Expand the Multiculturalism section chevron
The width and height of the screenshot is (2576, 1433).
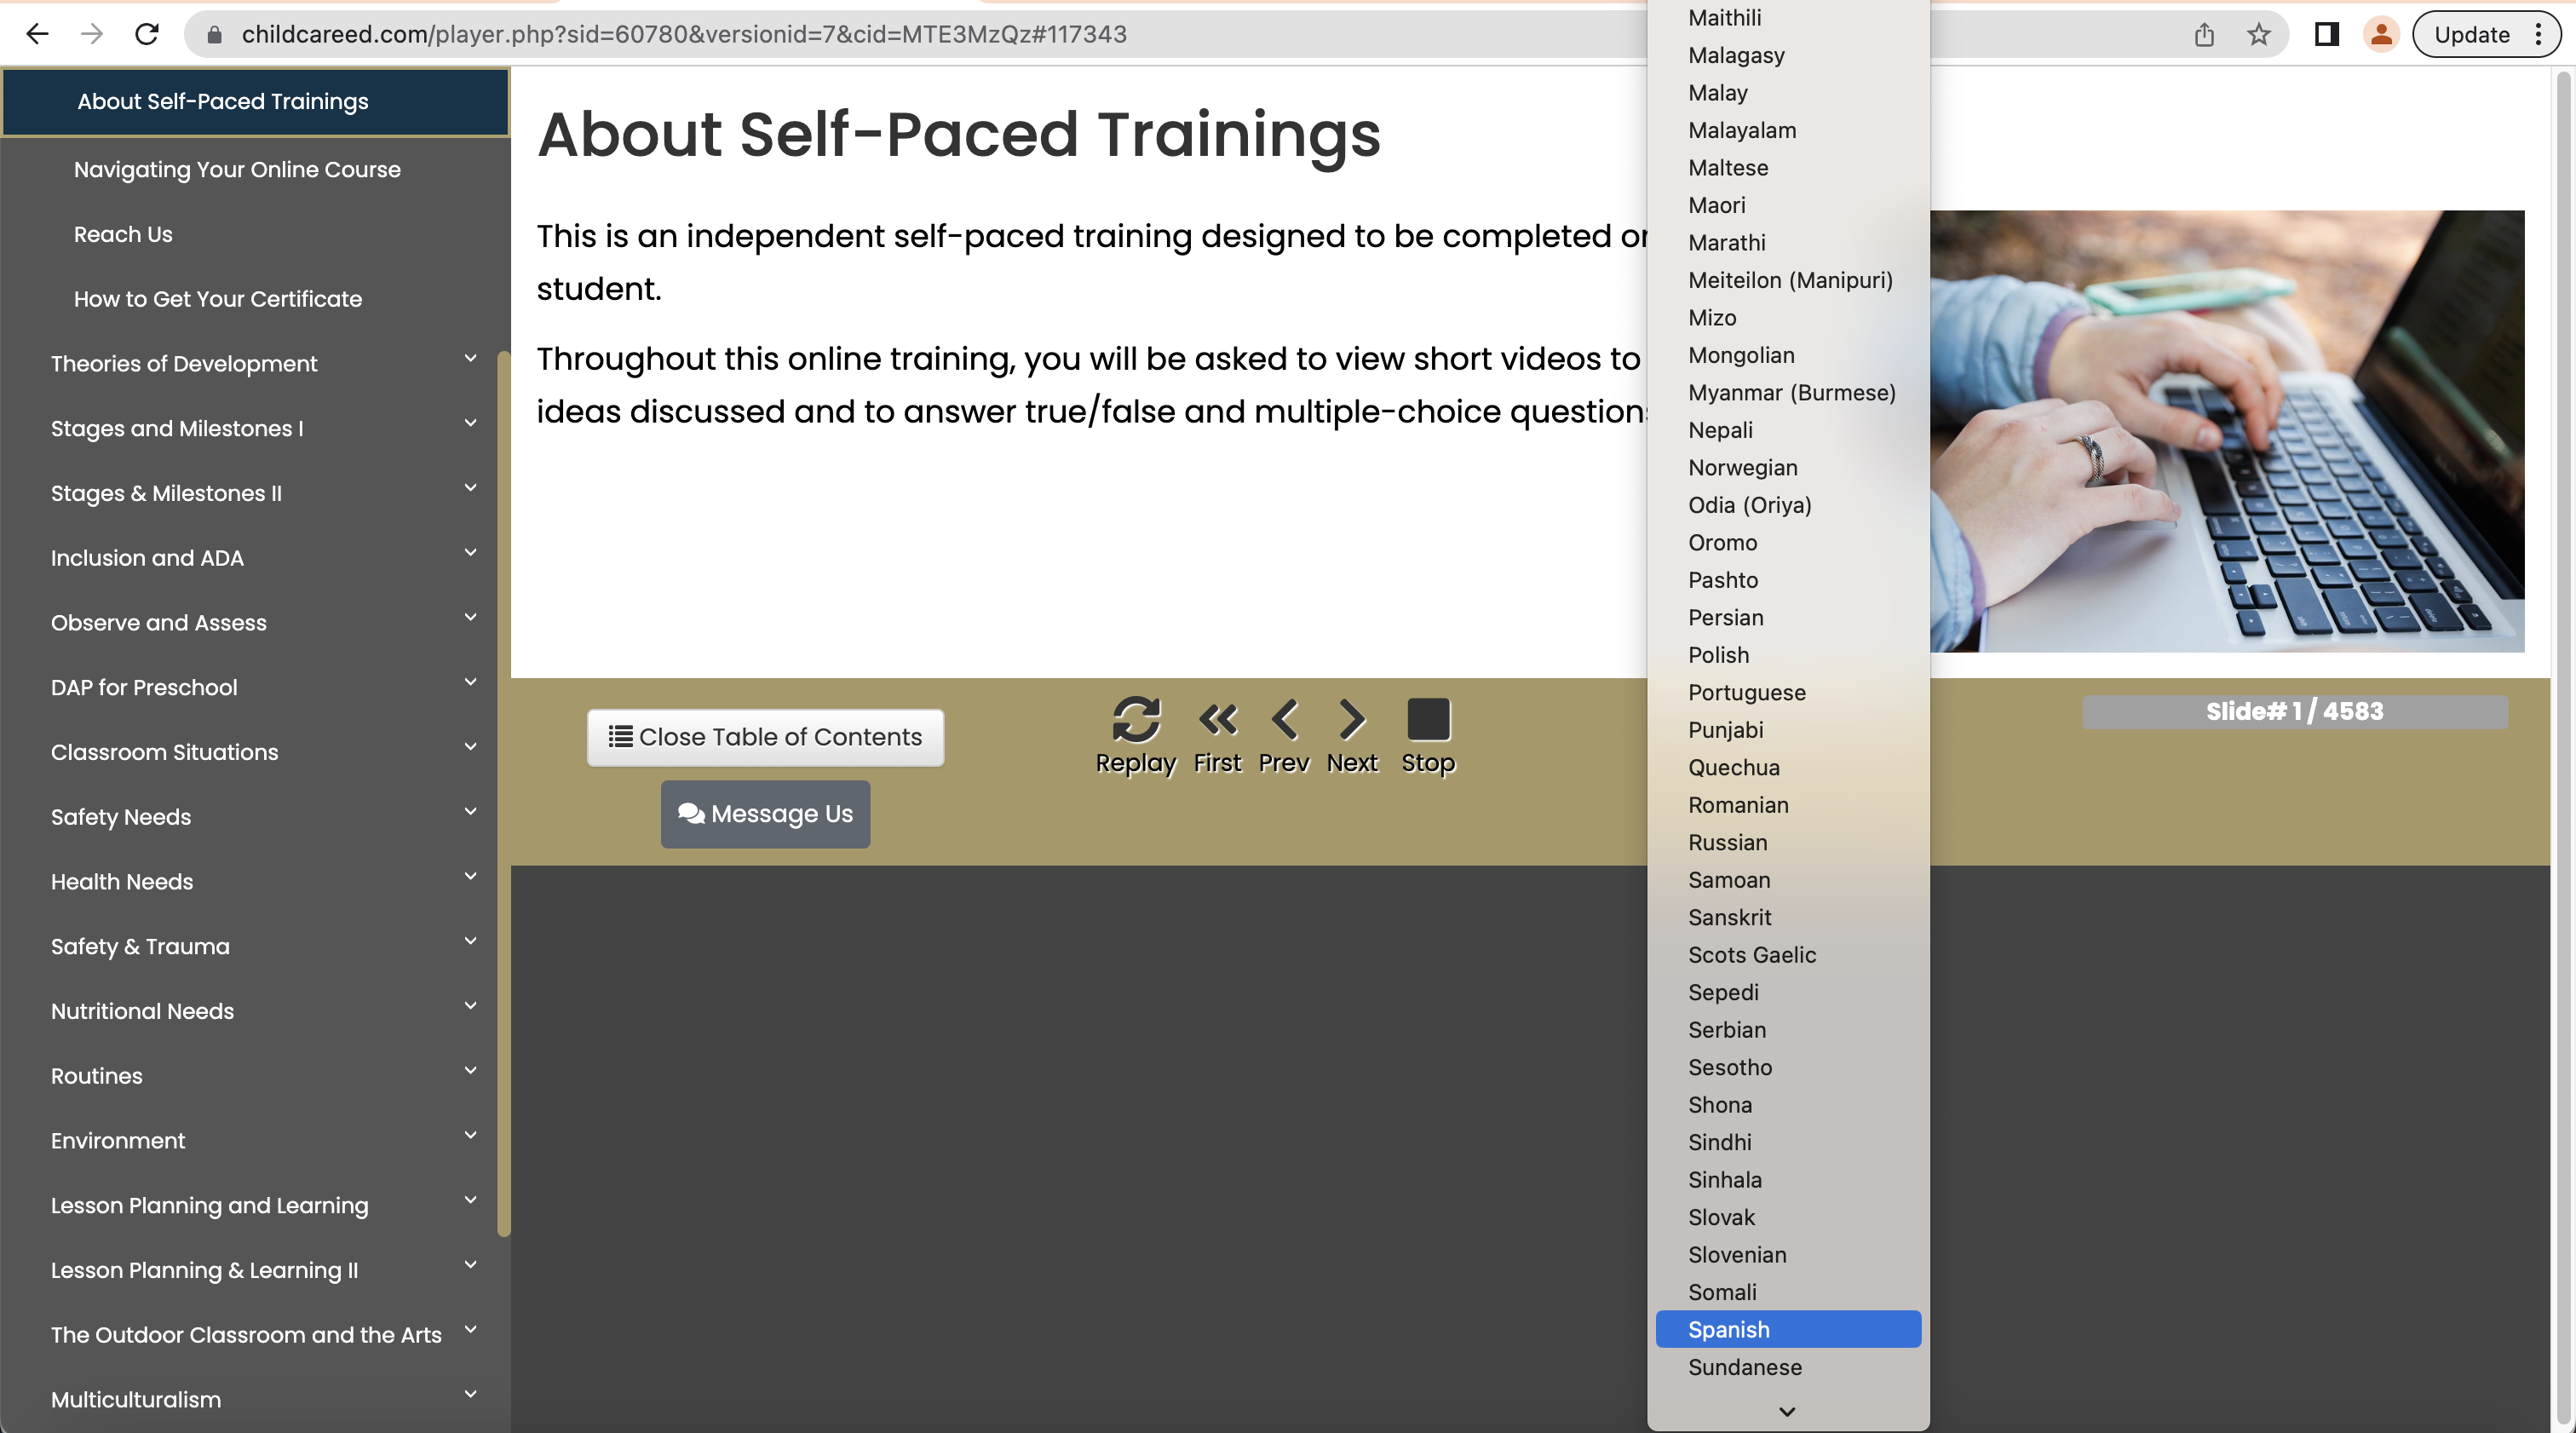coord(470,1394)
